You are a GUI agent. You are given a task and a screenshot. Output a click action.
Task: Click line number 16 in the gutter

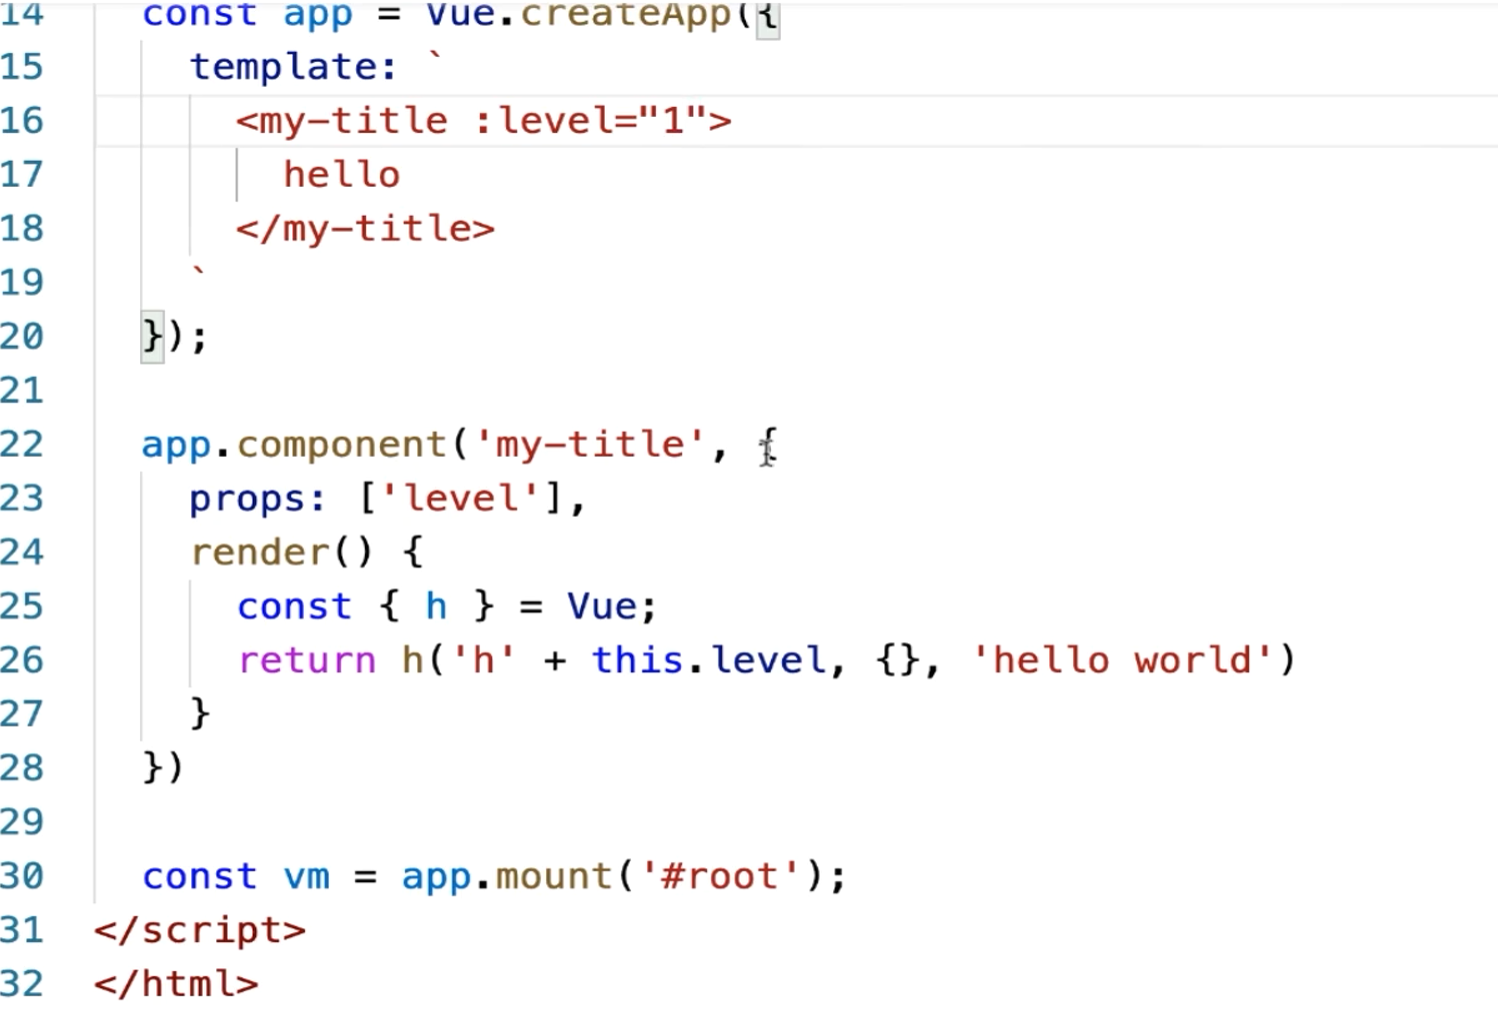[22, 121]
